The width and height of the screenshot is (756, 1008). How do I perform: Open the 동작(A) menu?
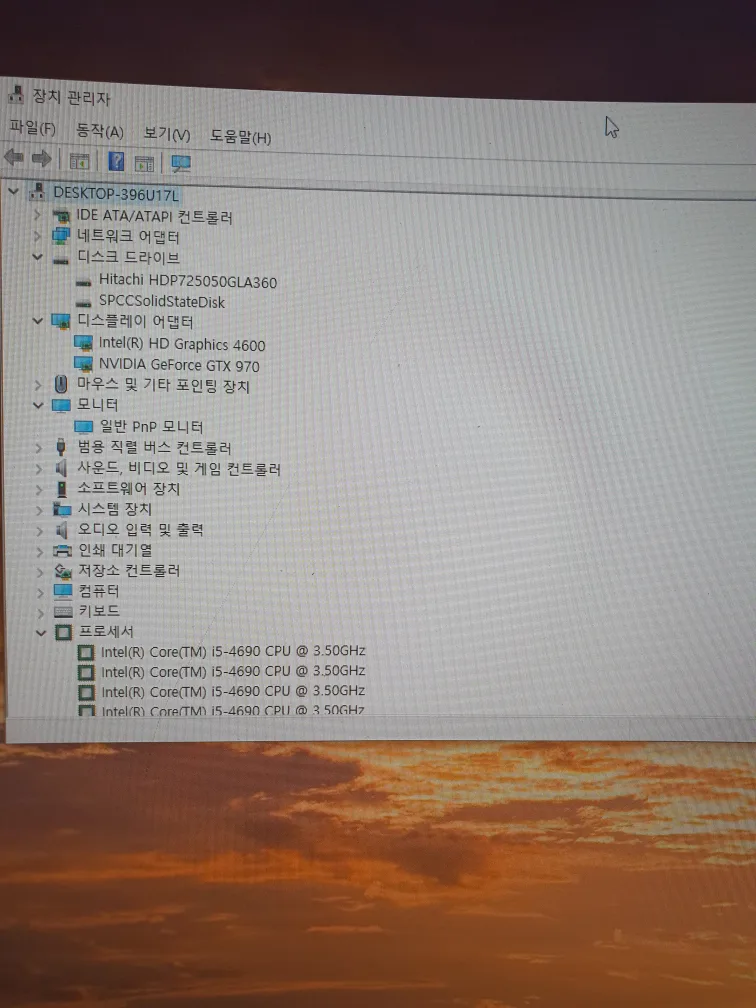click(x=100, y=130)
